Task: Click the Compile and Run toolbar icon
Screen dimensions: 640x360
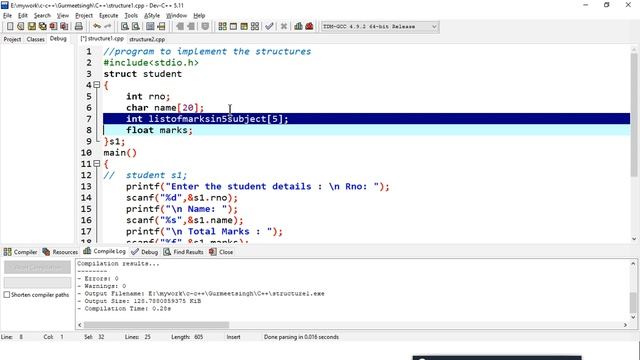Action: [x=244, y=27]
